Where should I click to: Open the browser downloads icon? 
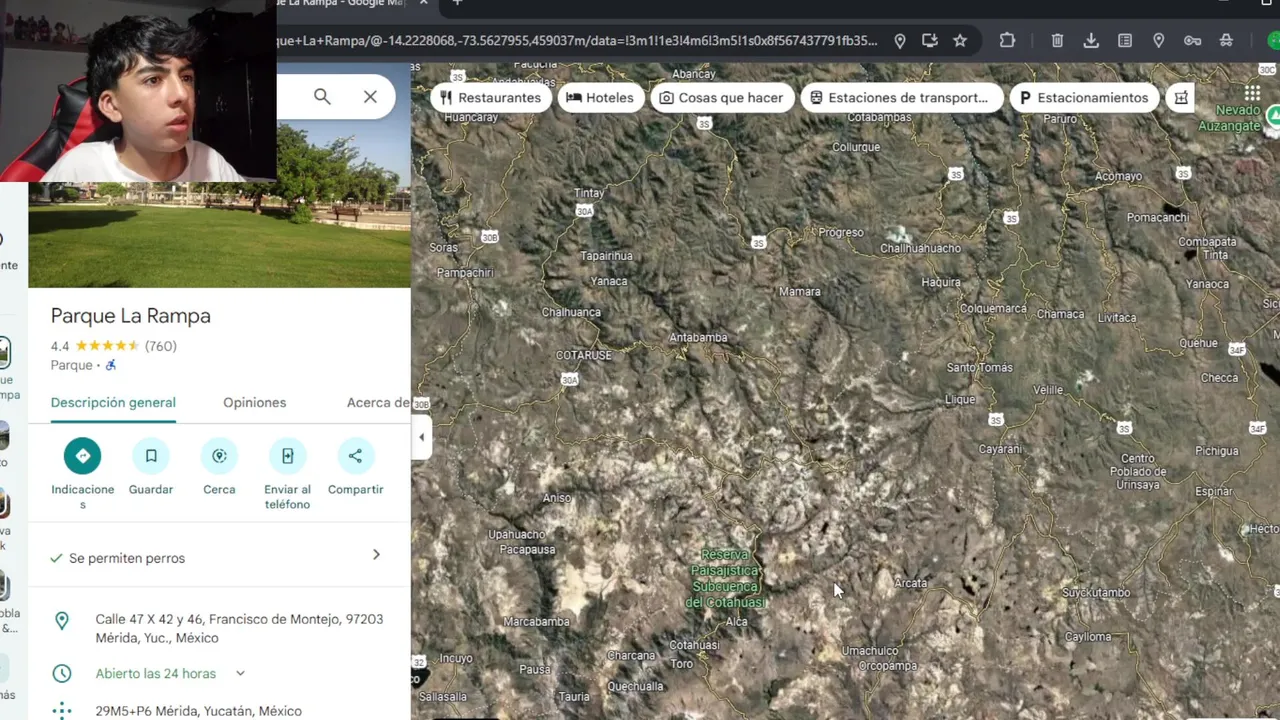pos(1091,41)
